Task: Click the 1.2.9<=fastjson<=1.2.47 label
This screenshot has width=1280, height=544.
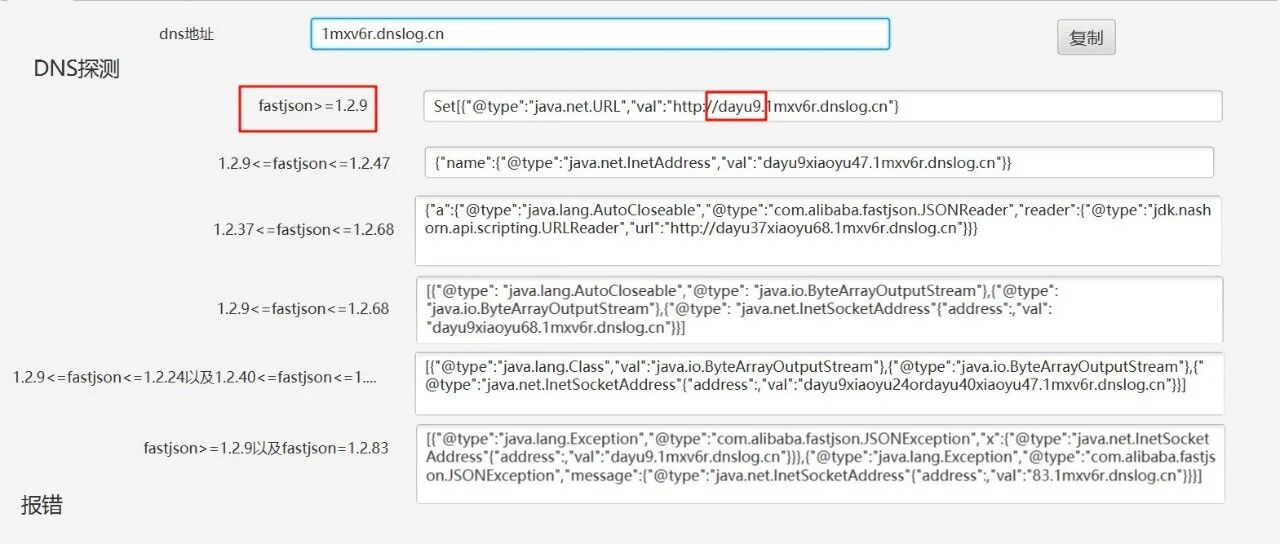Action: point(304,163)
